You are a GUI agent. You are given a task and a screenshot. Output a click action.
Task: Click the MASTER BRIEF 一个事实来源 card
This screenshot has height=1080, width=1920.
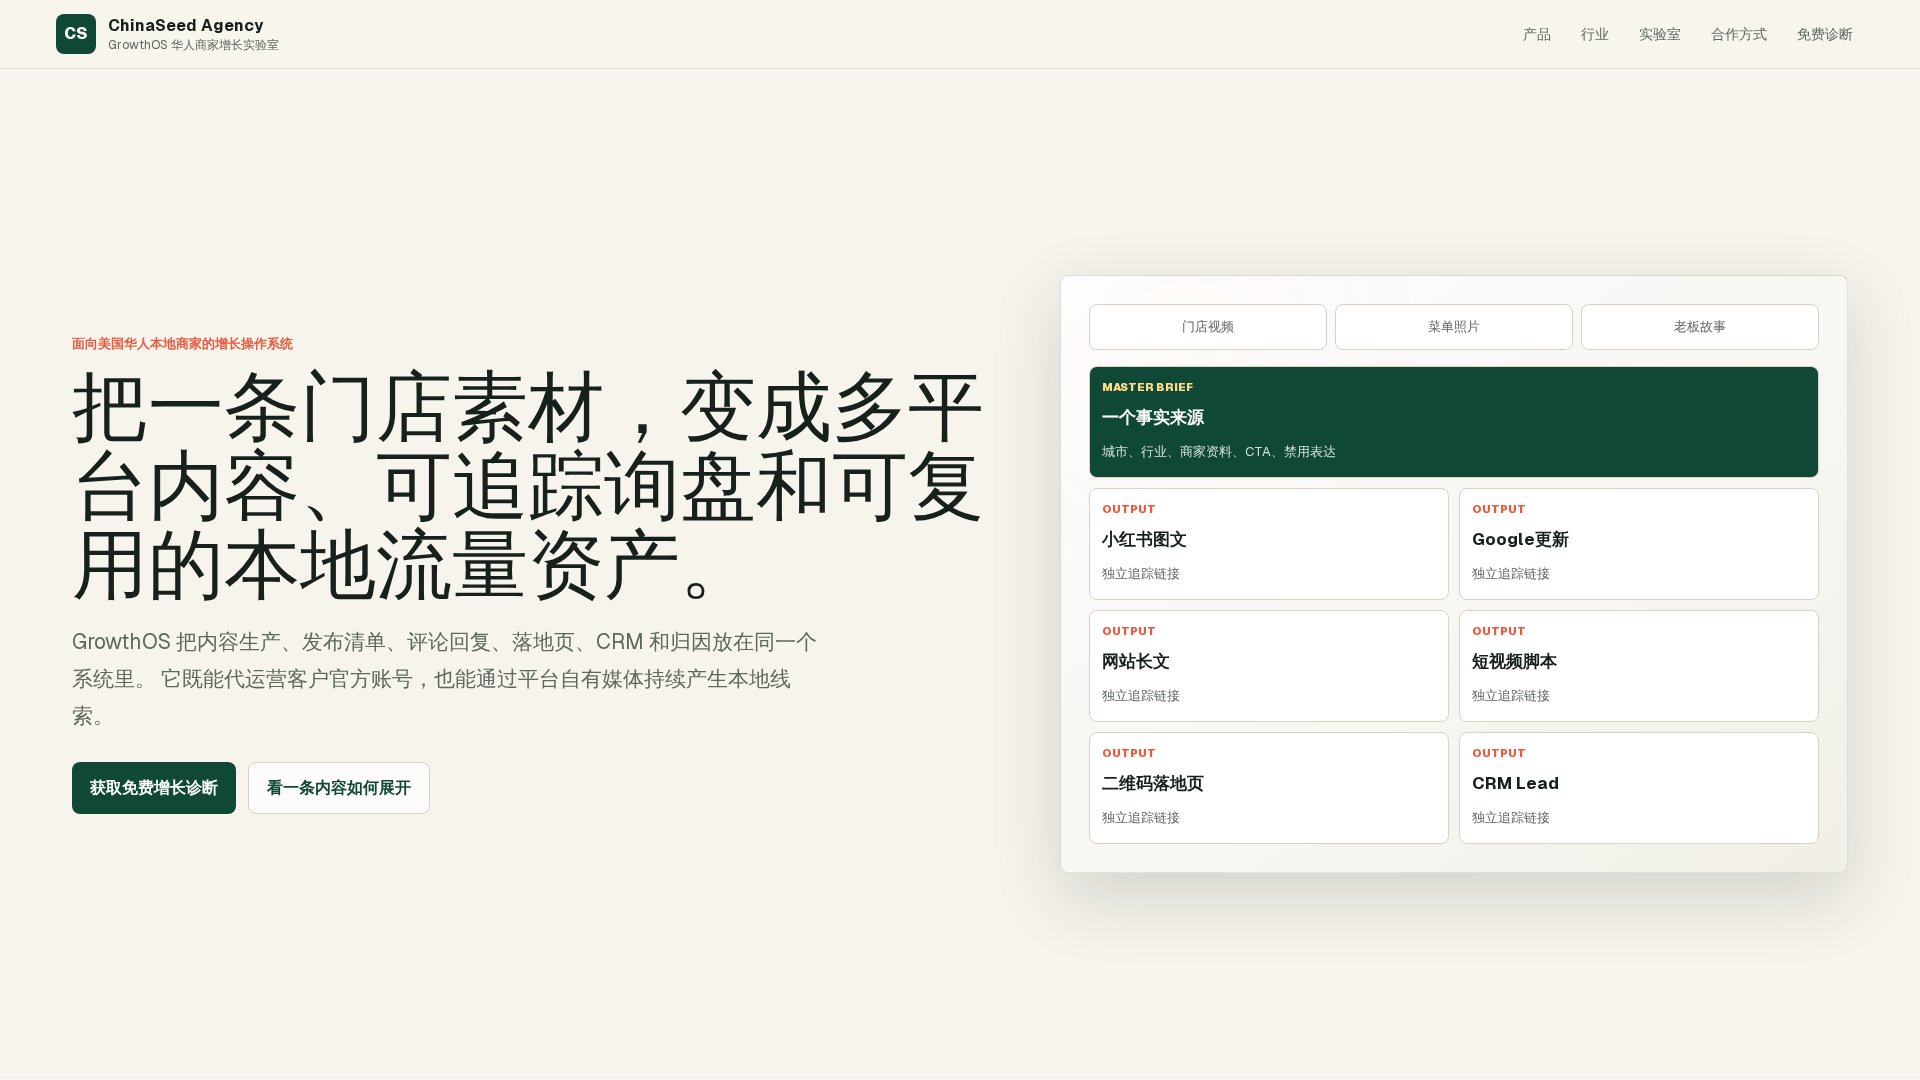(x=1454, y=422)
